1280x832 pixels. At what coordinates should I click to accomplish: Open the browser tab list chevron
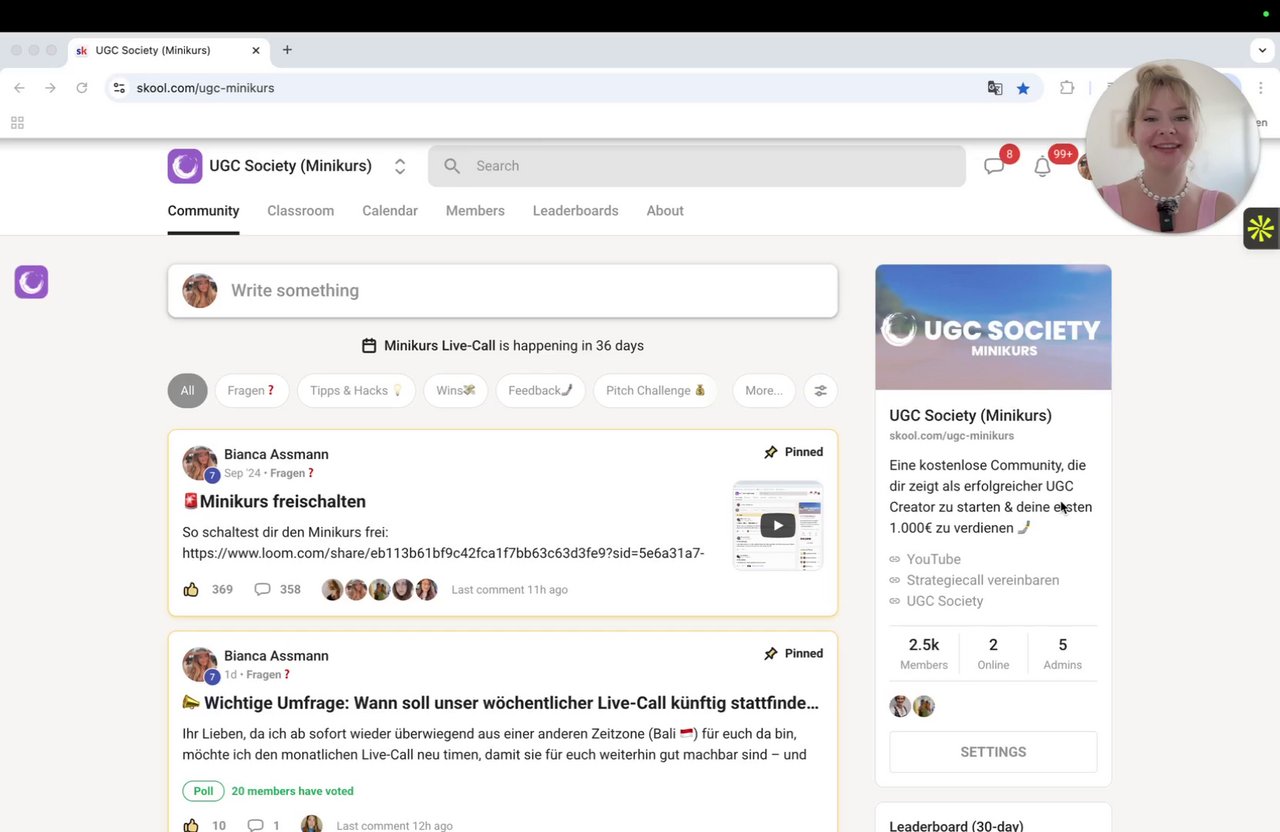[x=1263, y=50]
